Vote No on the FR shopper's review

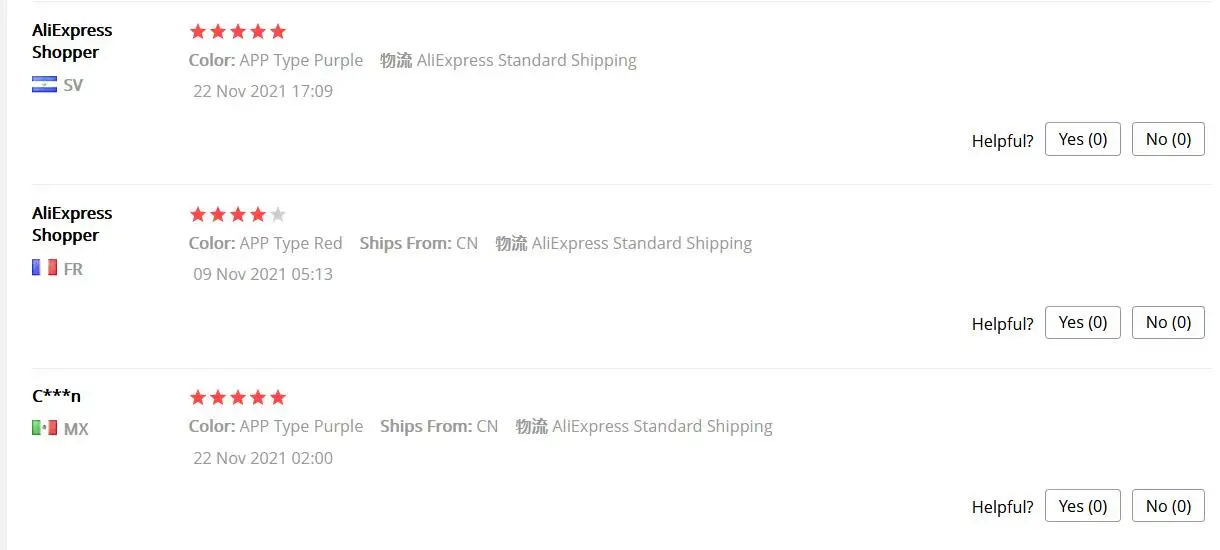pyautogui.click(x=1168, y=322)
